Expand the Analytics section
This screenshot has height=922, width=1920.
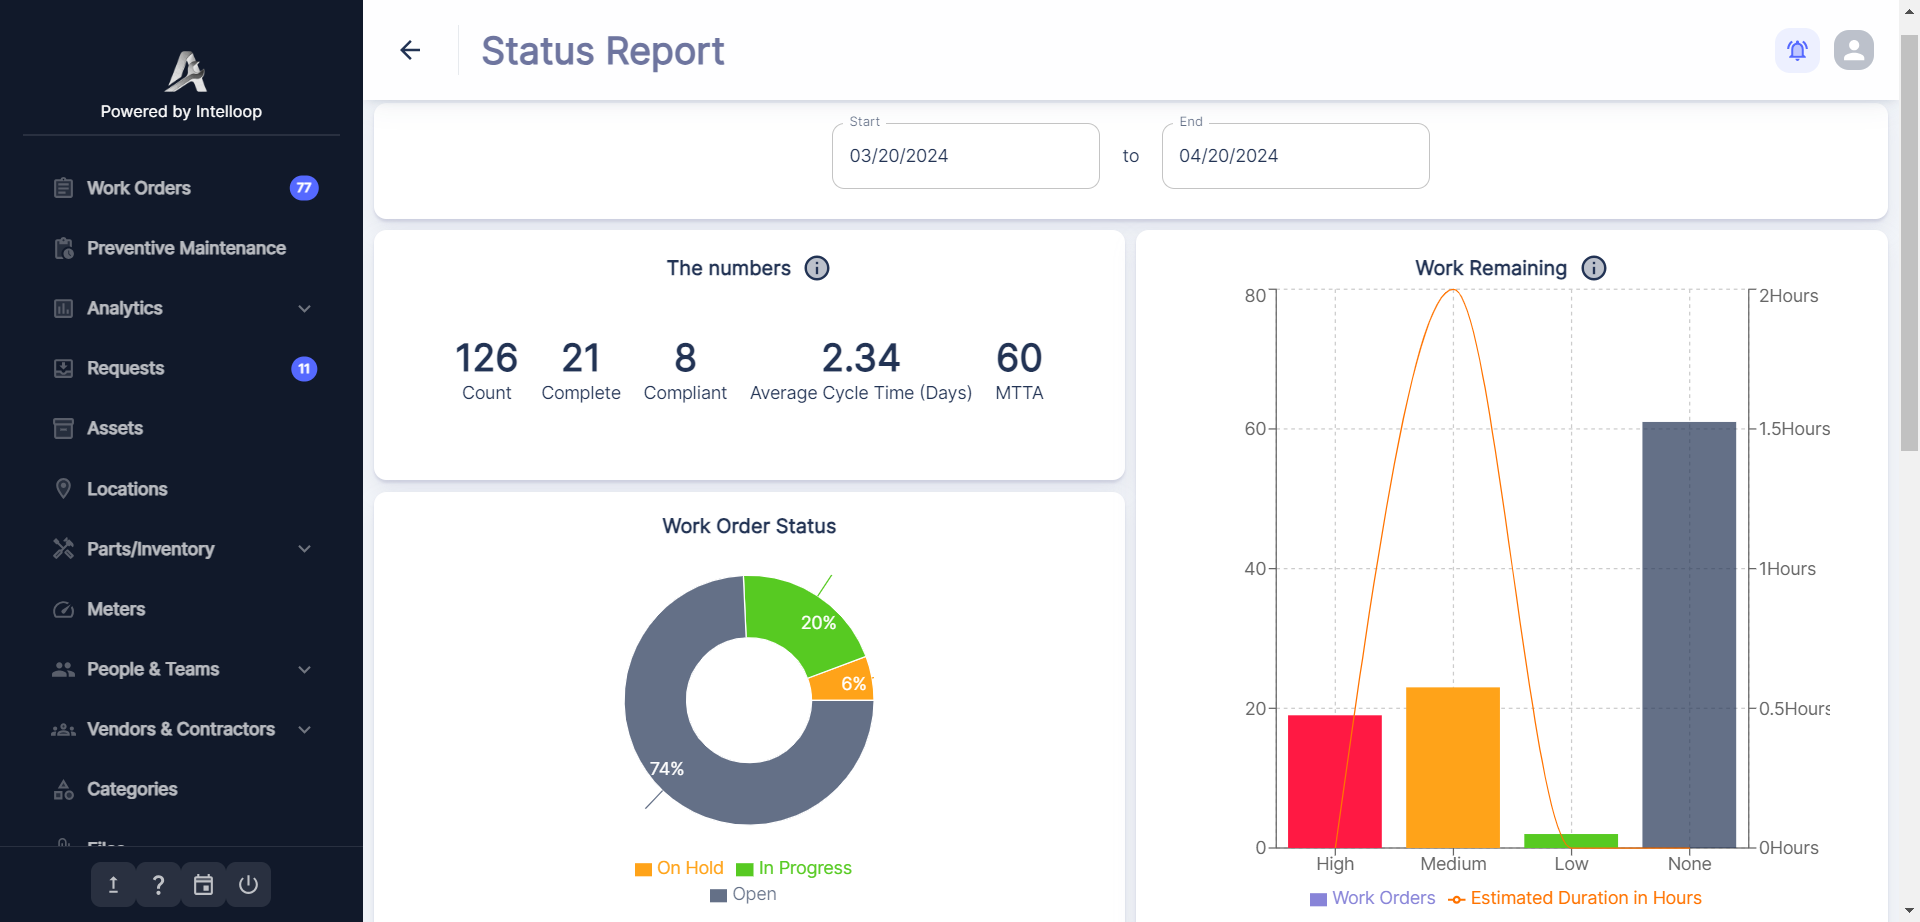coord(303,308)
